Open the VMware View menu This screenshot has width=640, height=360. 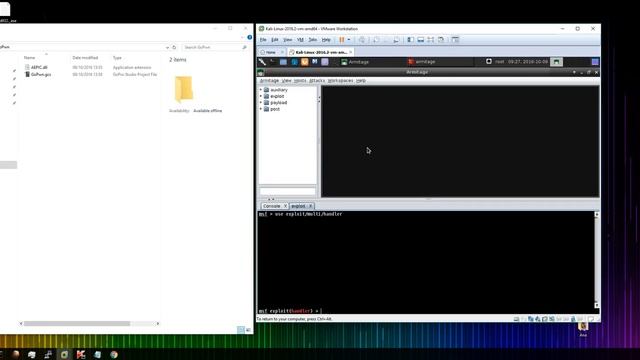click(x=287, y=40)
